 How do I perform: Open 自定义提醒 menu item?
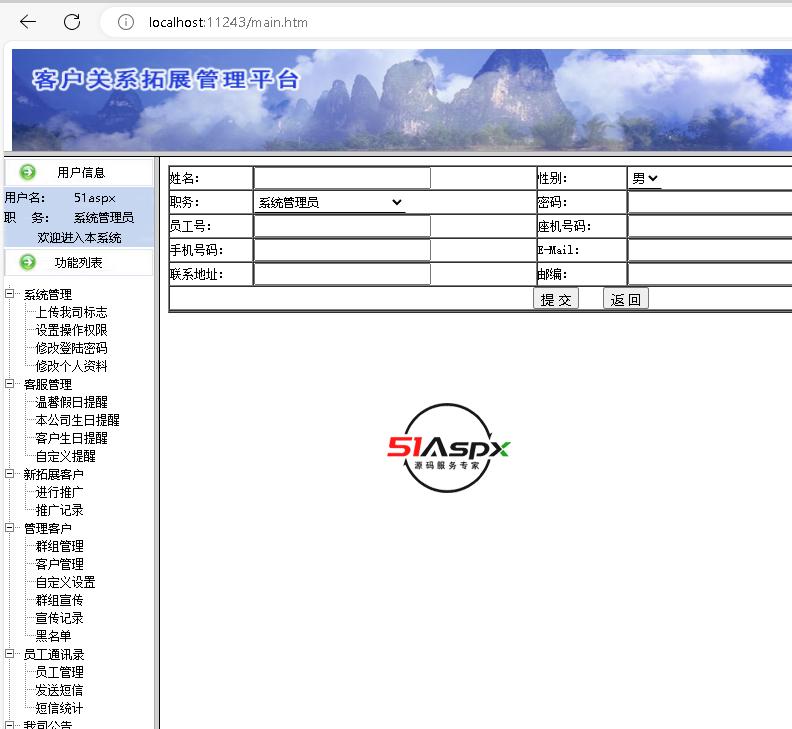(x=65, y=456)
